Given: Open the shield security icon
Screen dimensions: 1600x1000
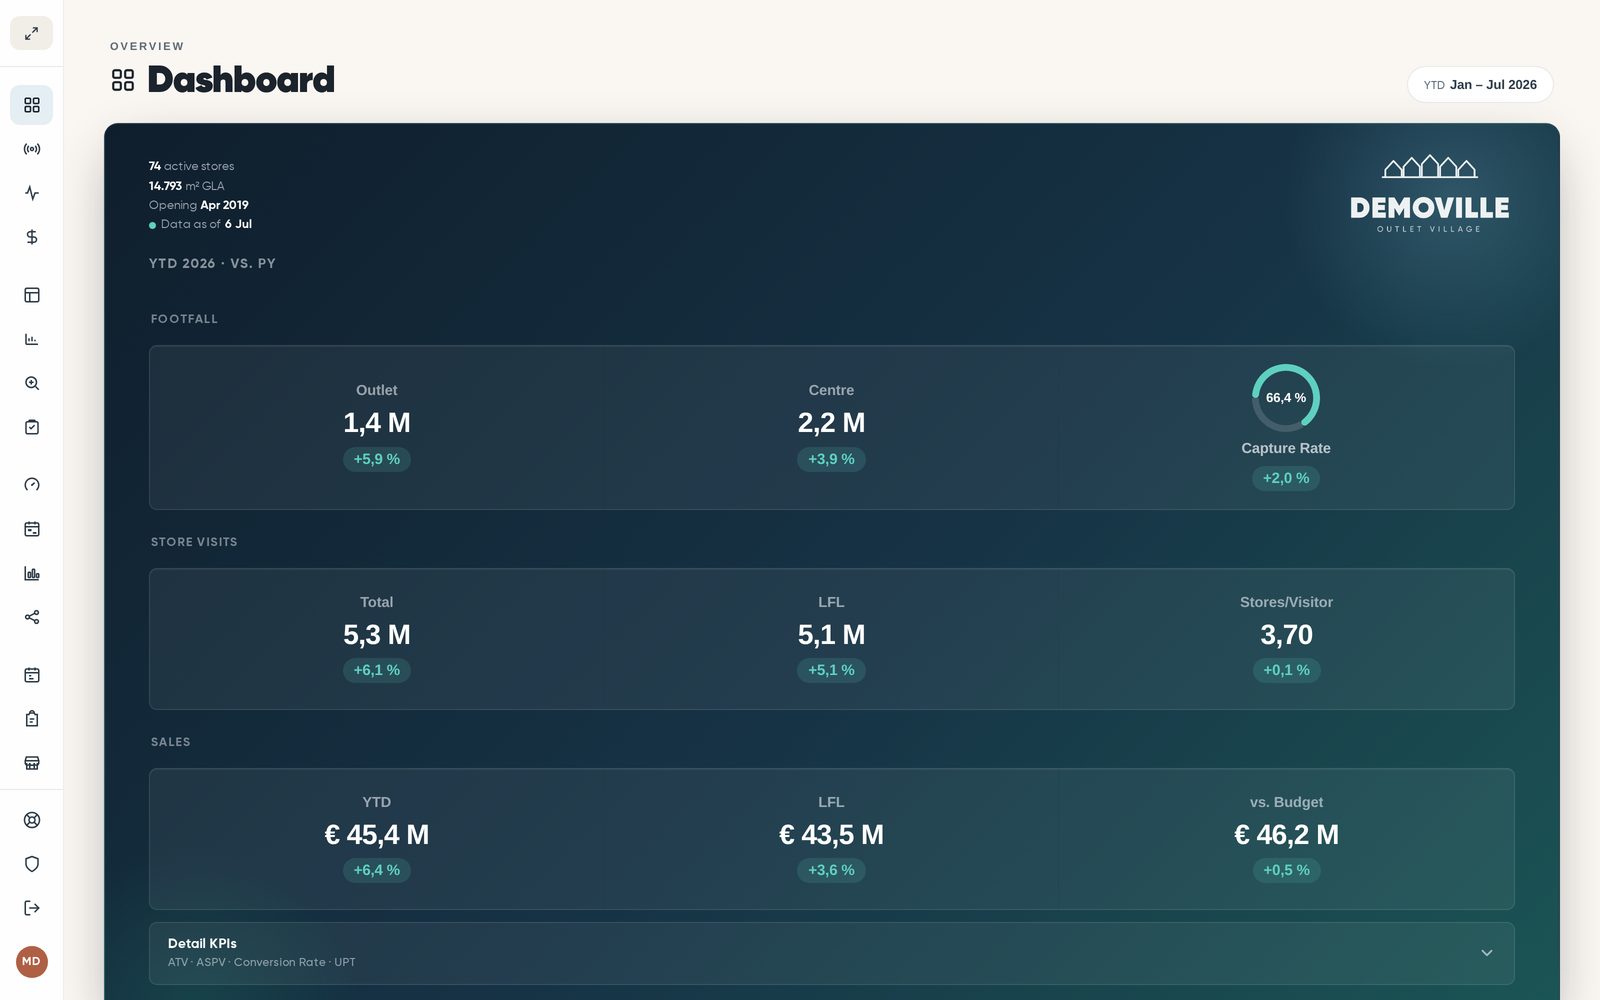Looking at the screenshot, I should pos(31,864).
